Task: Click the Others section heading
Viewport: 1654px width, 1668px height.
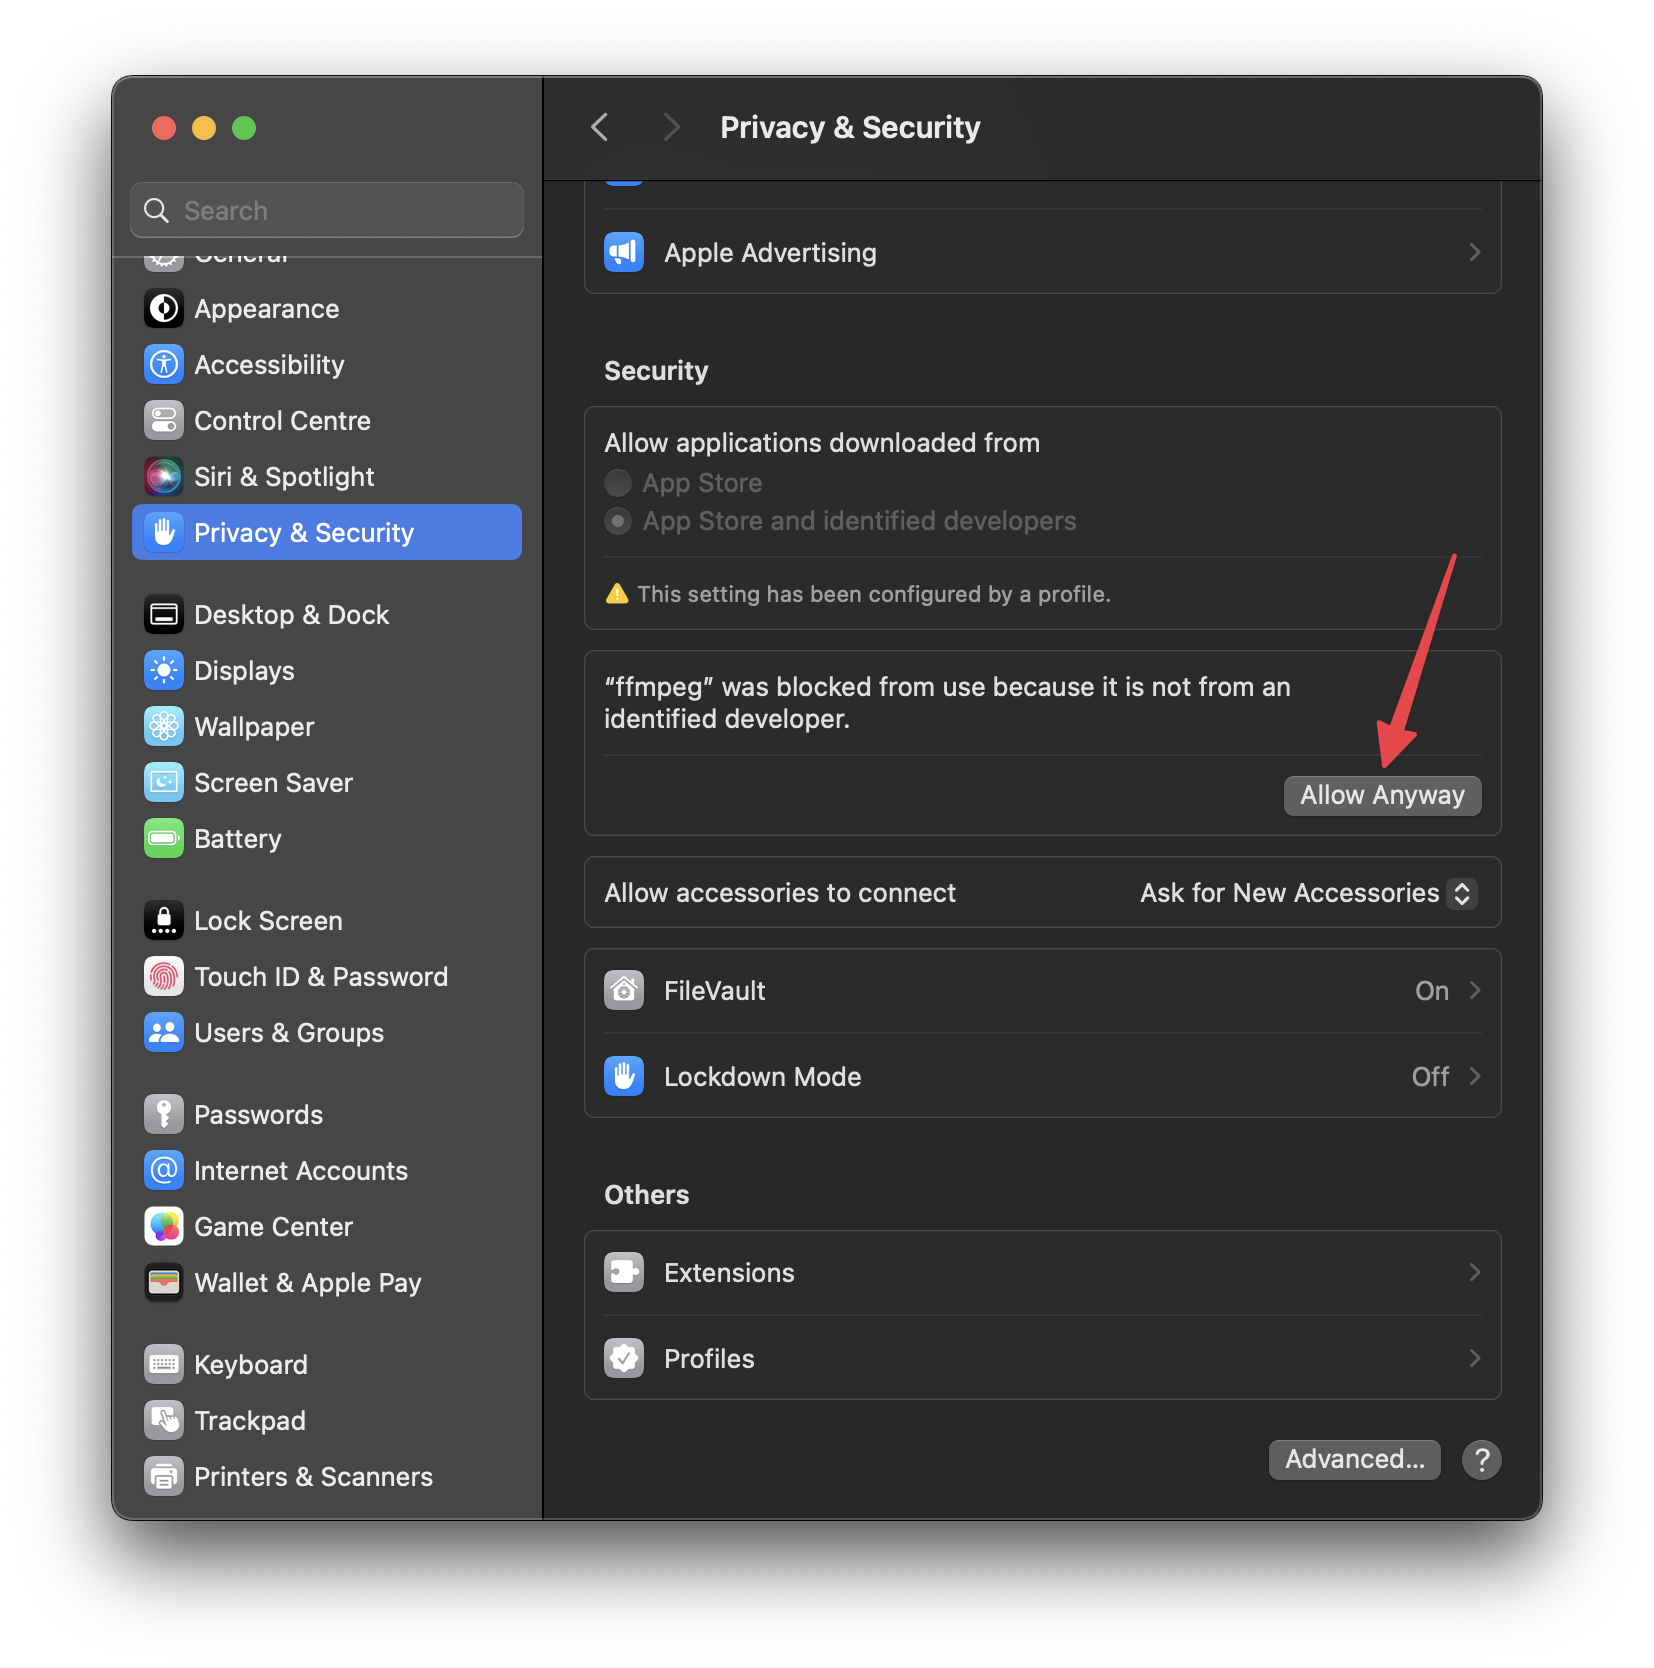Action: click(x=647, y=1195)
